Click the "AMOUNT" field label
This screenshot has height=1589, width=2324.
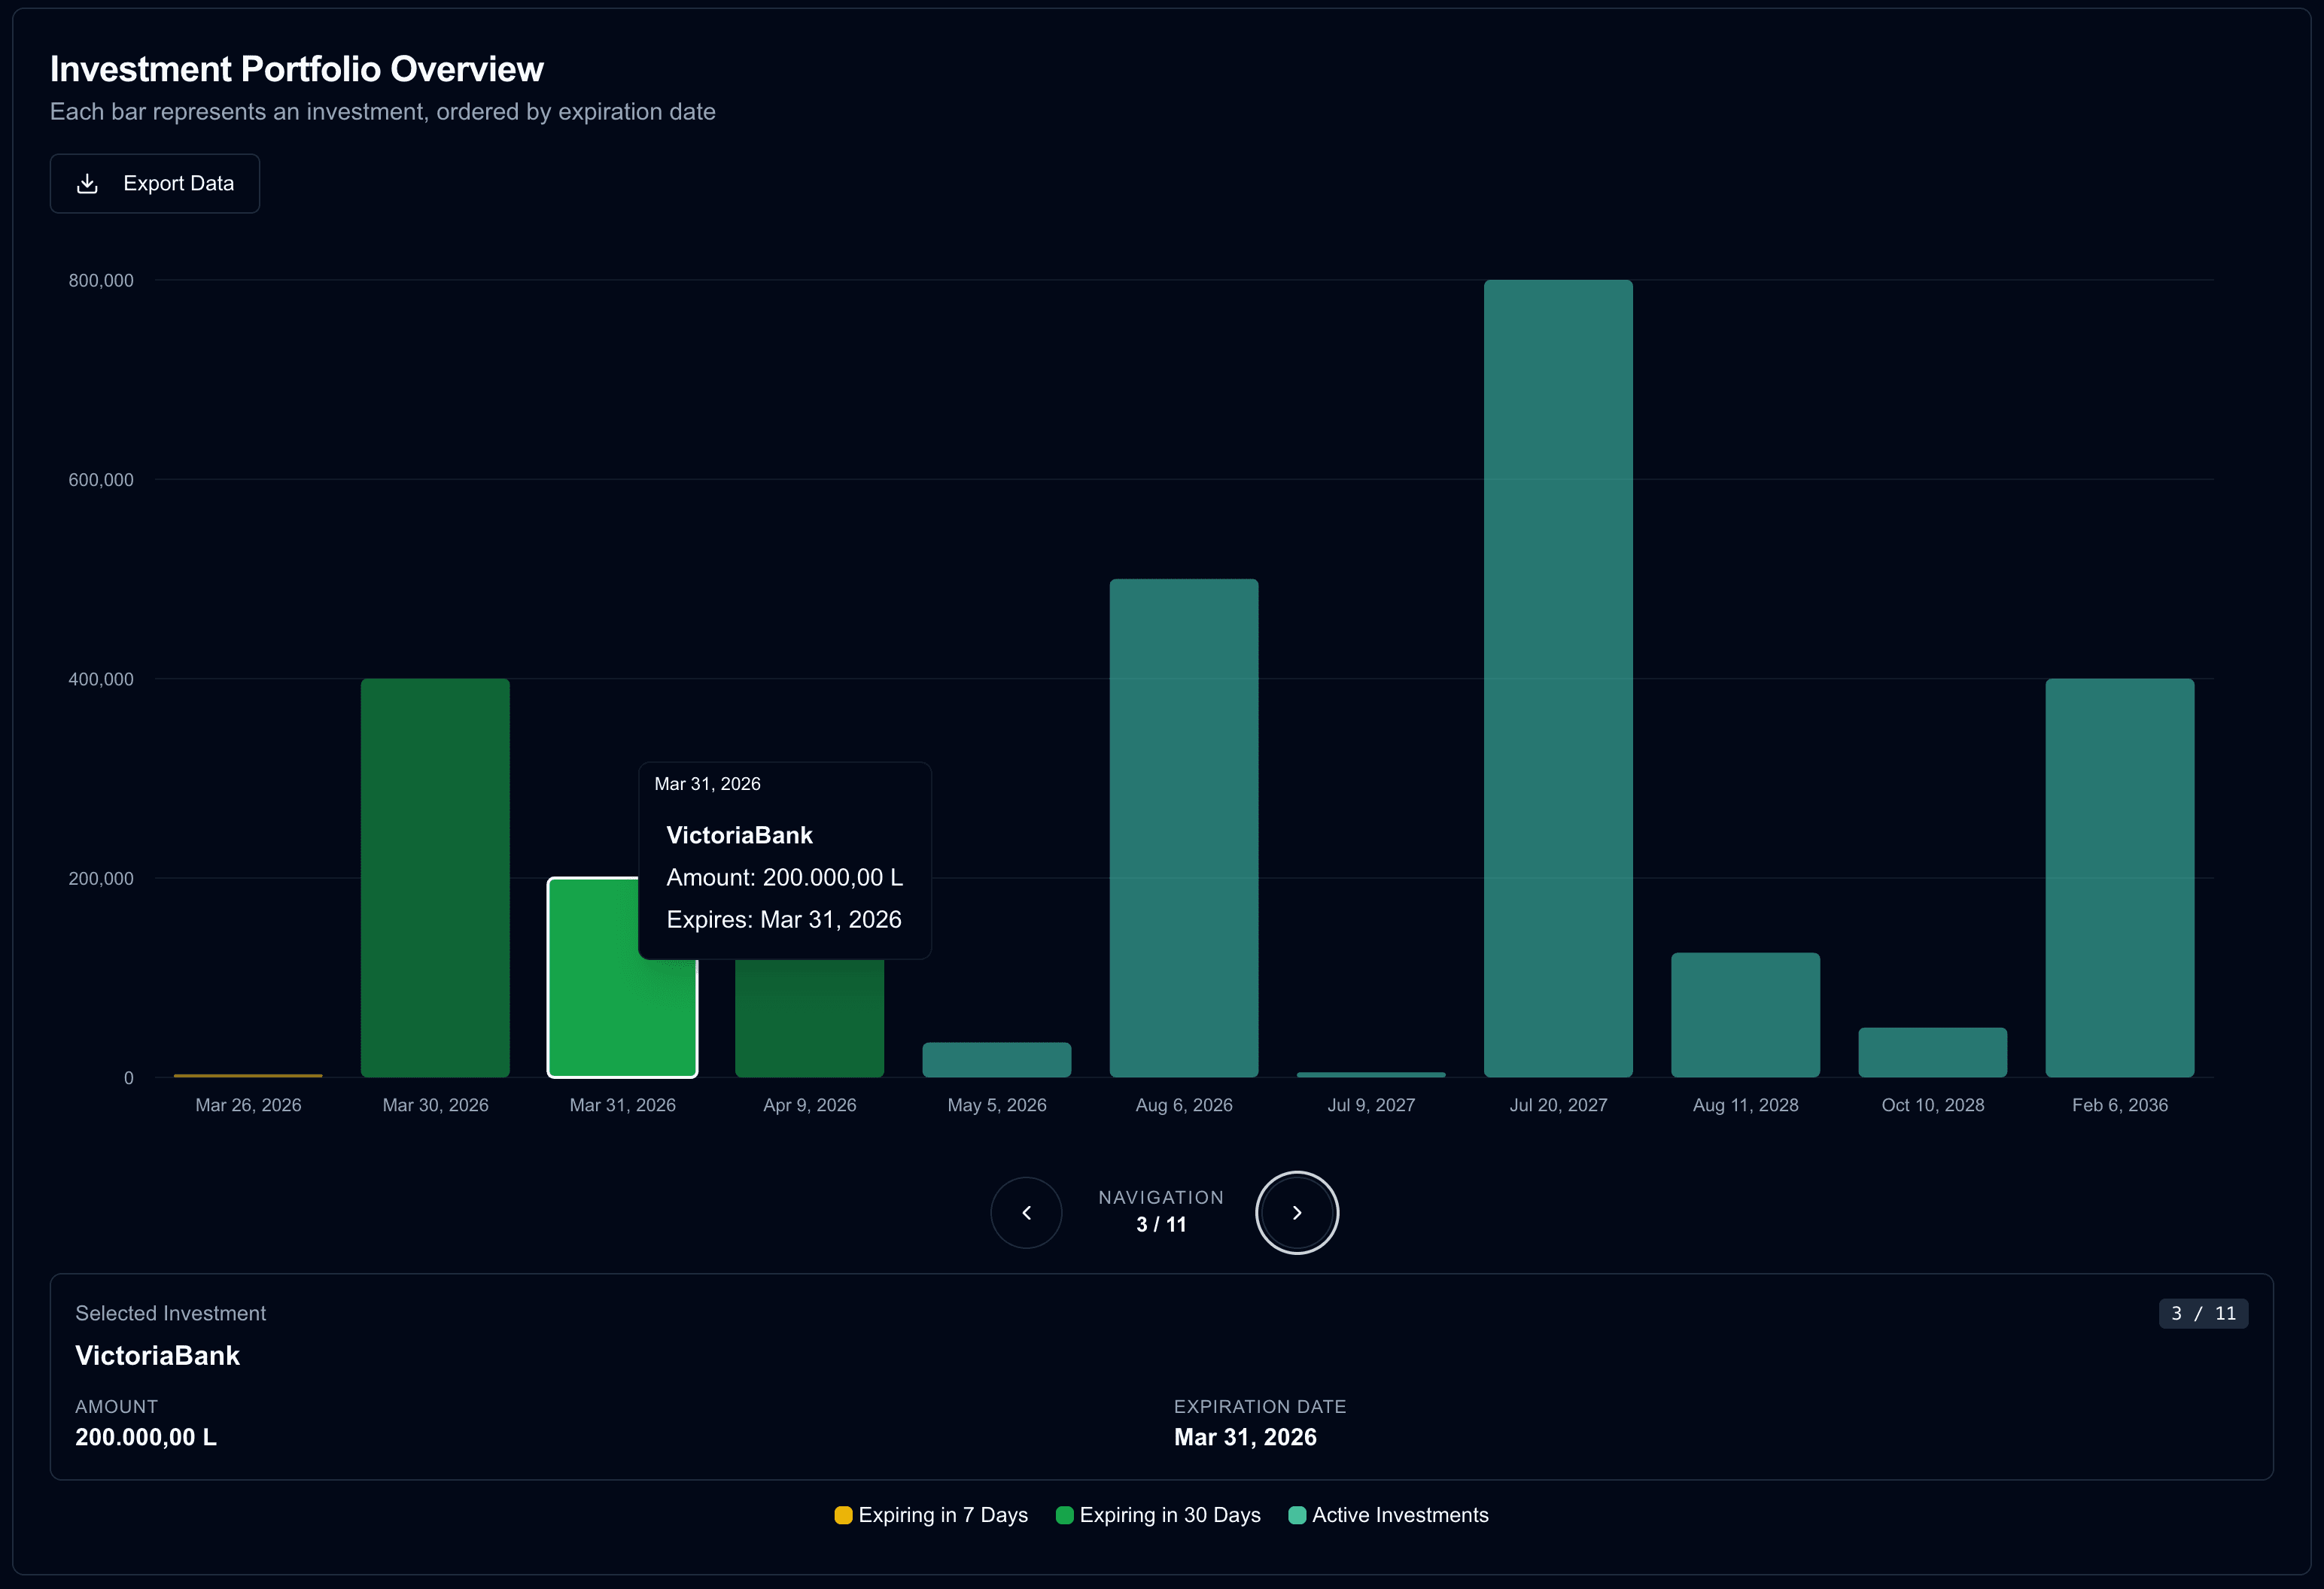tap(116, 1406)
